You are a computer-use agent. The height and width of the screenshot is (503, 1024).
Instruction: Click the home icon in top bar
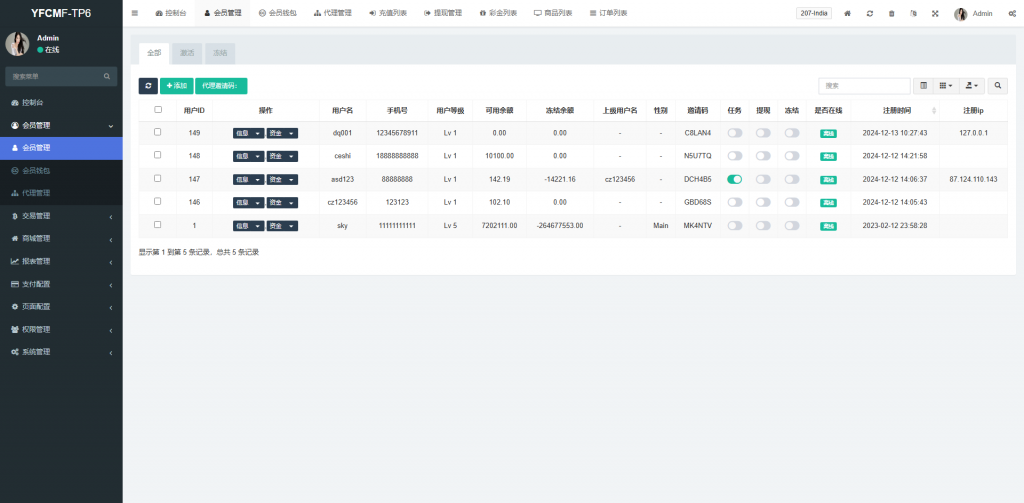point(848,14)
